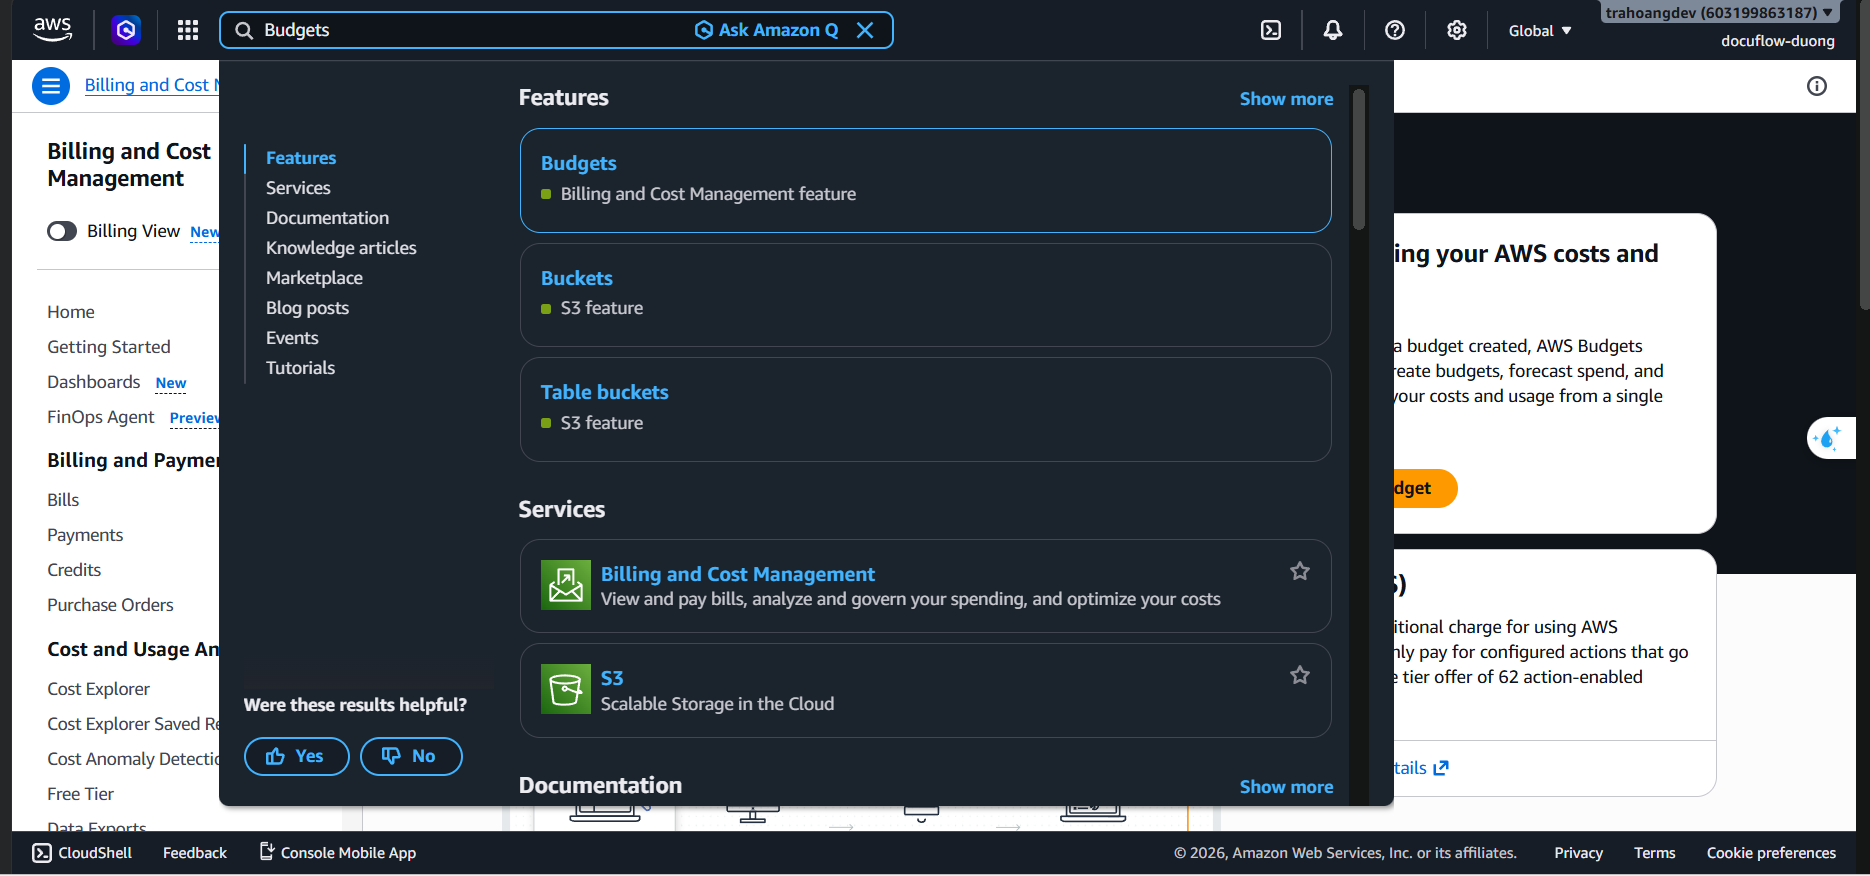Viewport: 1870px width, 876px height.
Task: Open Cost Explorer in the sidebar
Action: pyautogui.click(x=98, y=689)
